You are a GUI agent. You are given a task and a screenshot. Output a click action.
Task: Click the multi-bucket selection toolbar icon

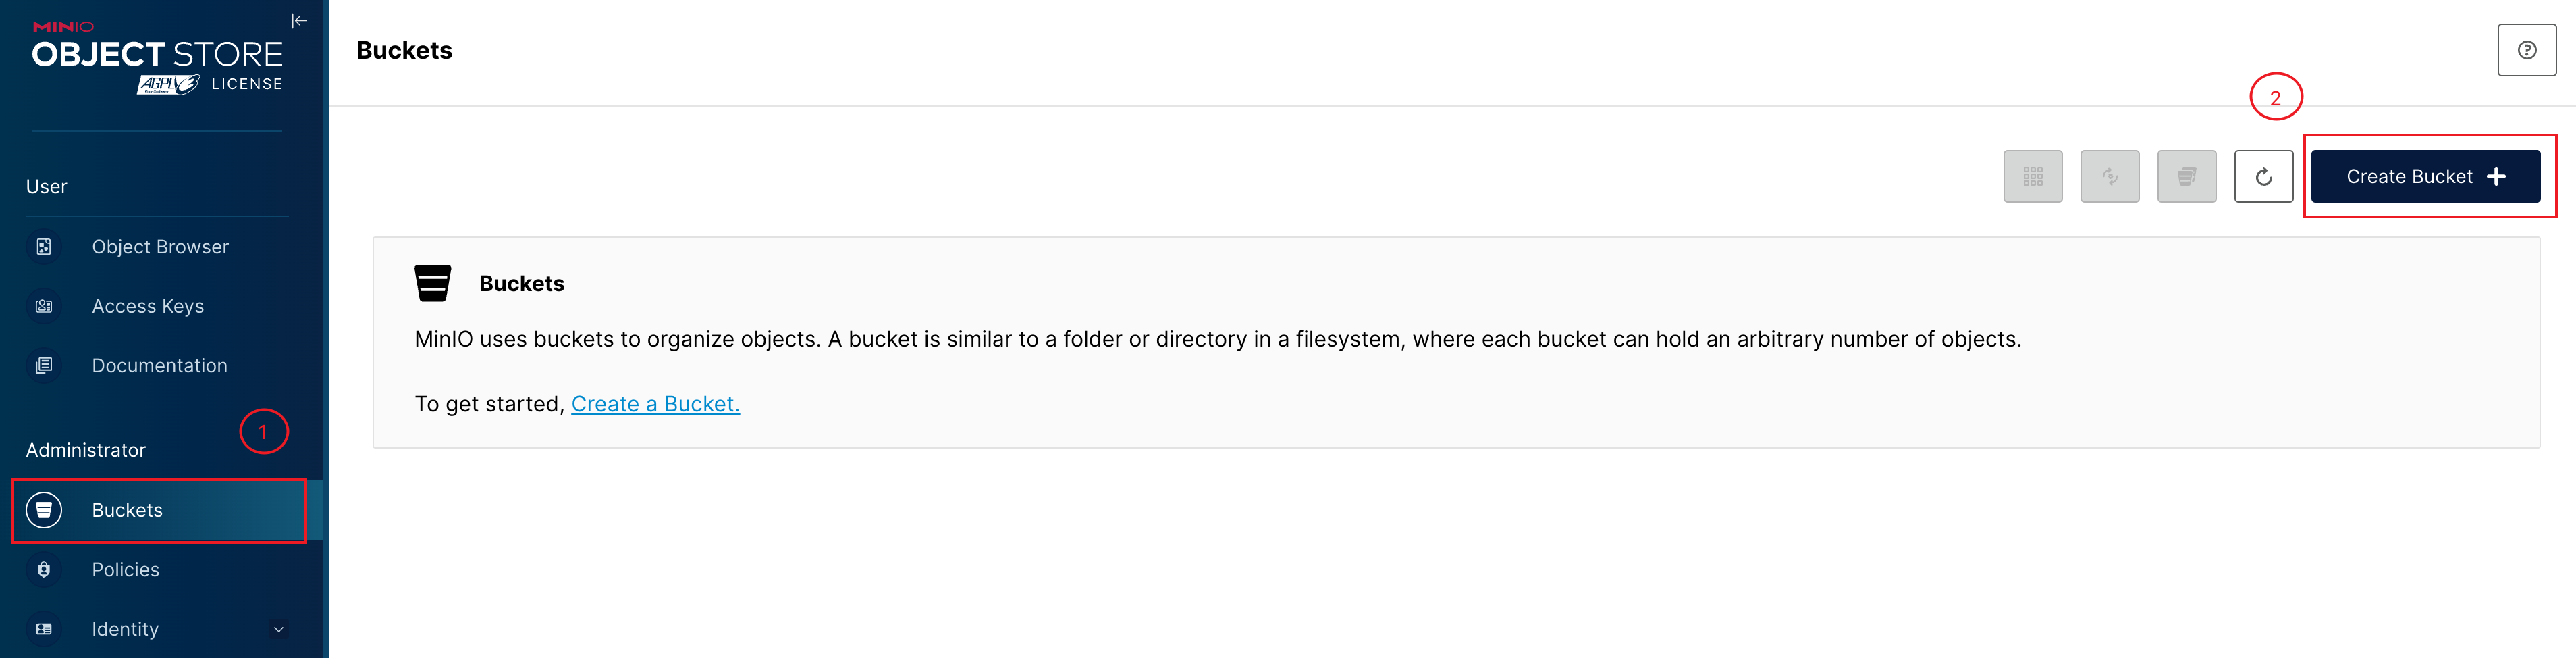coord(2186,177)
